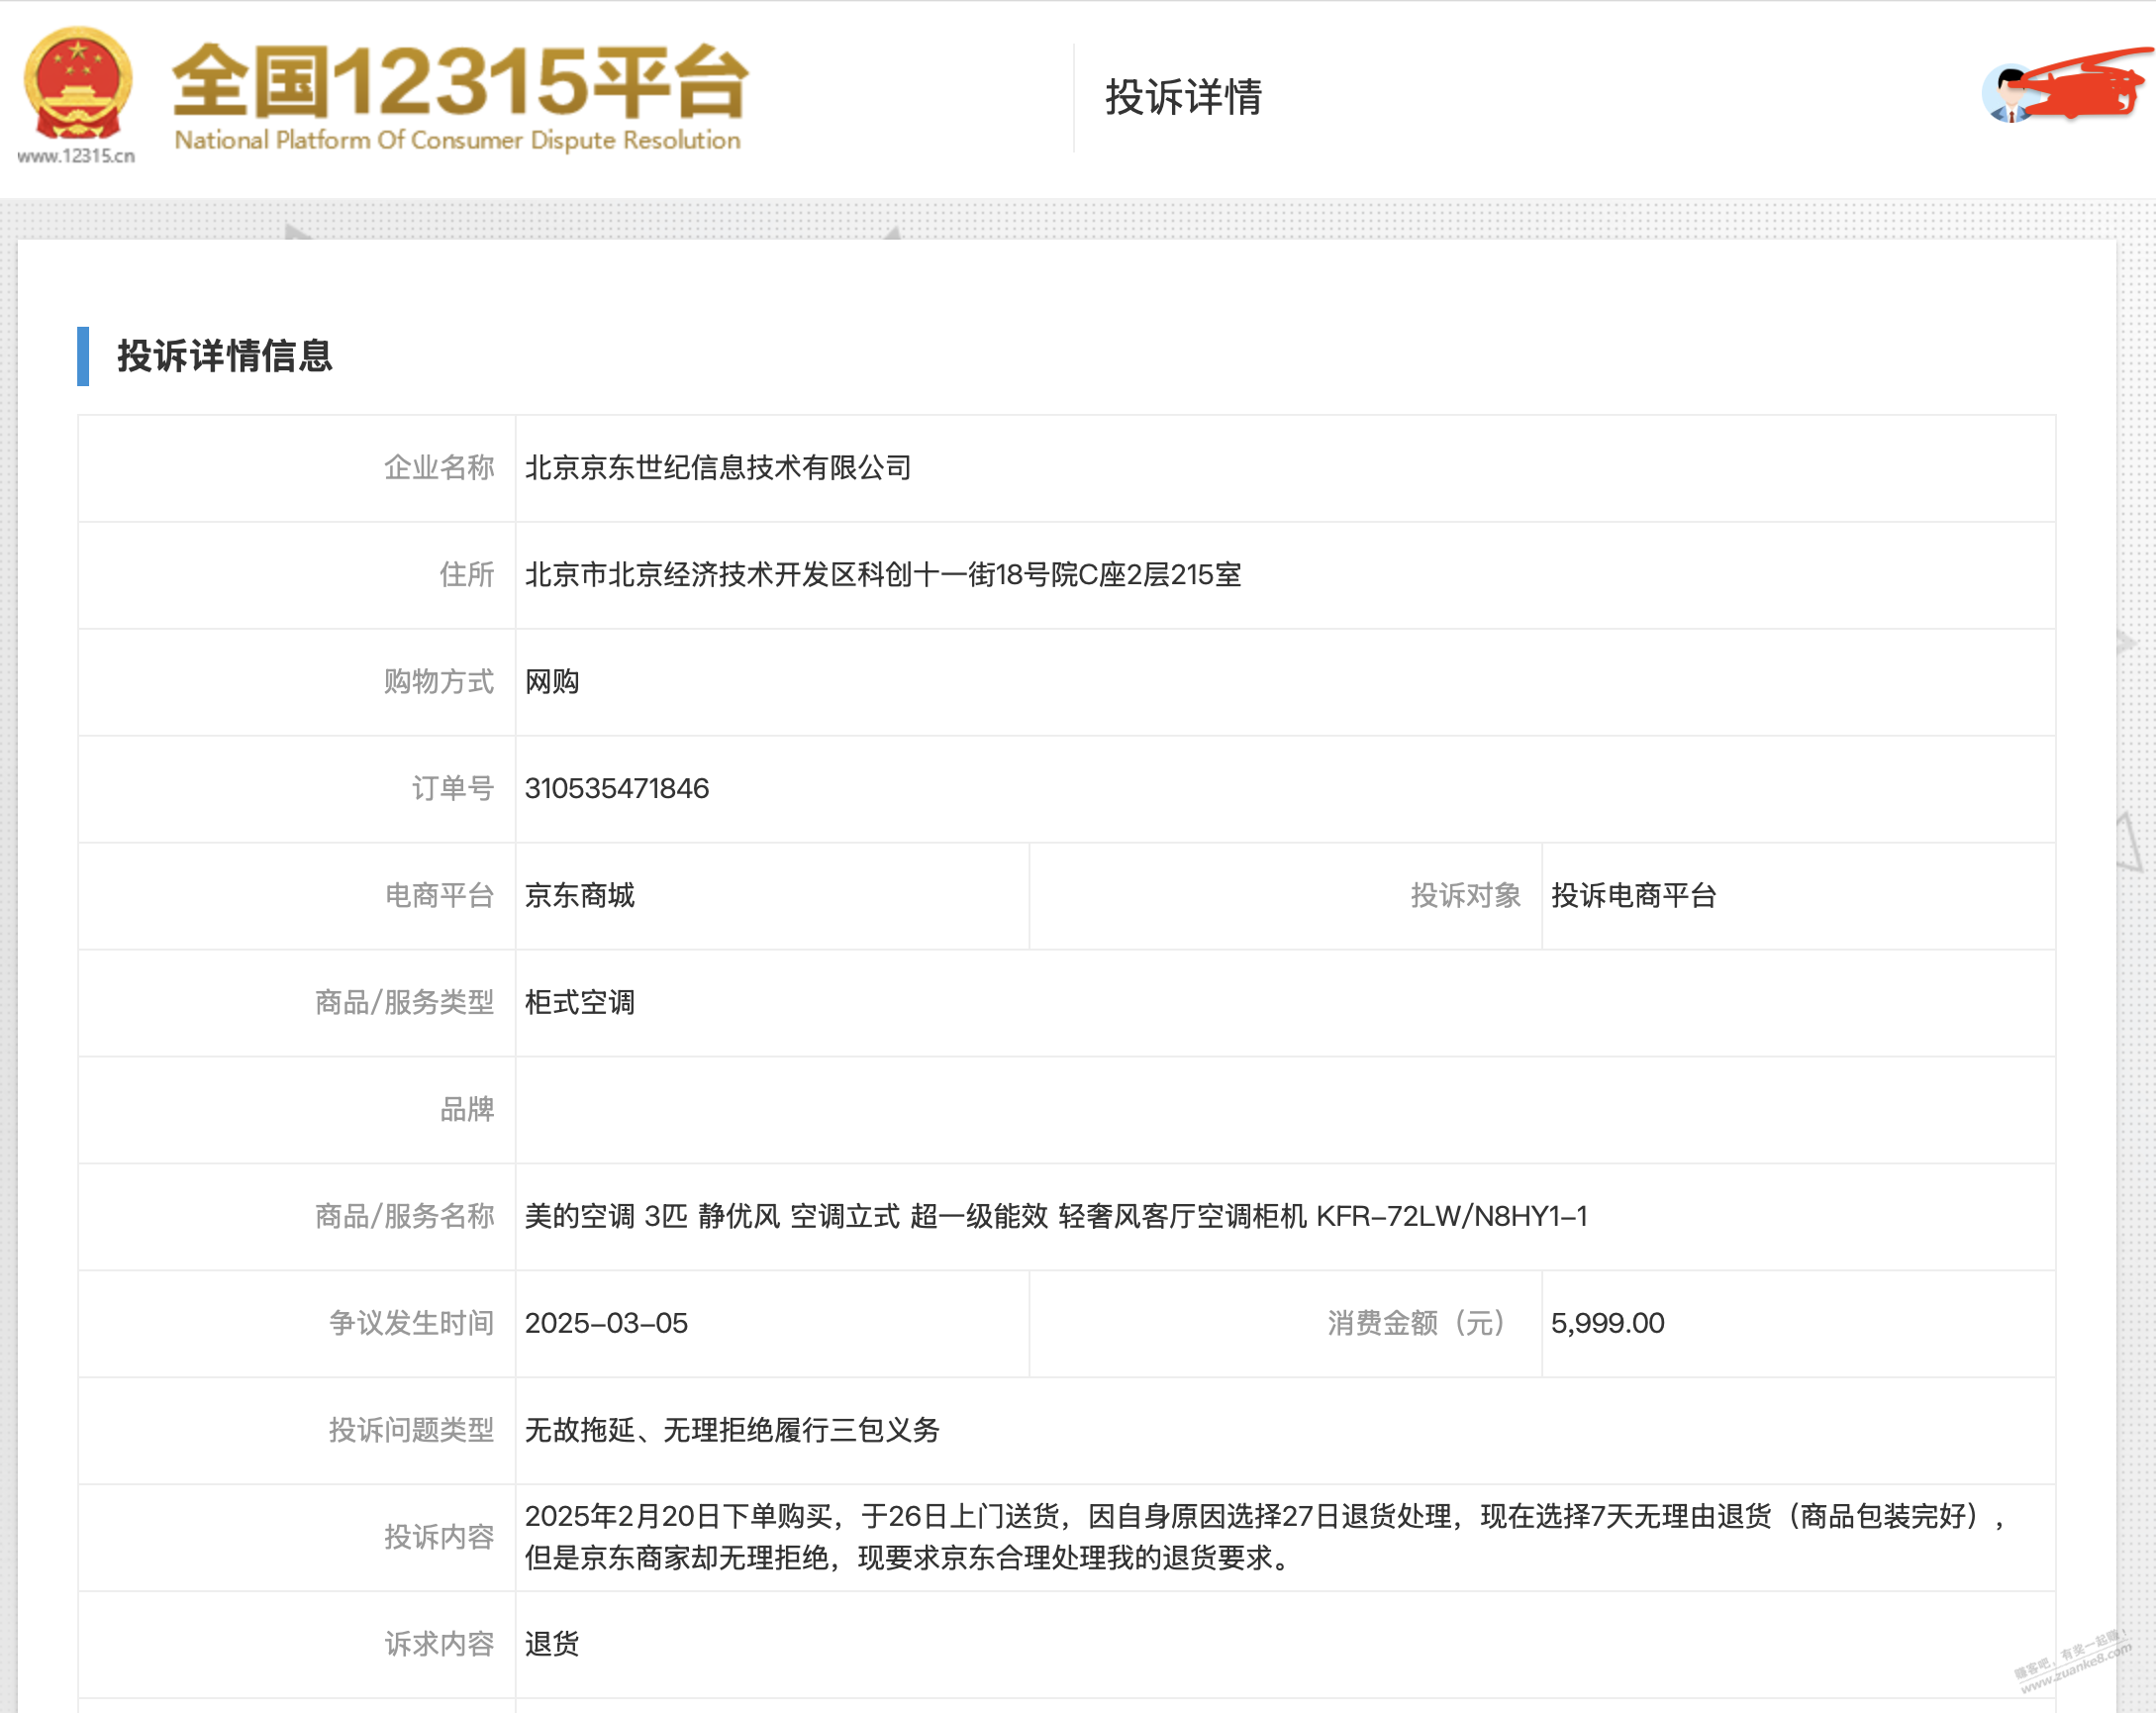Click the 投诉问题类型 label
This screenshot has height=1713, width=2156.
pyautogui.click(x=412, y=1431)
